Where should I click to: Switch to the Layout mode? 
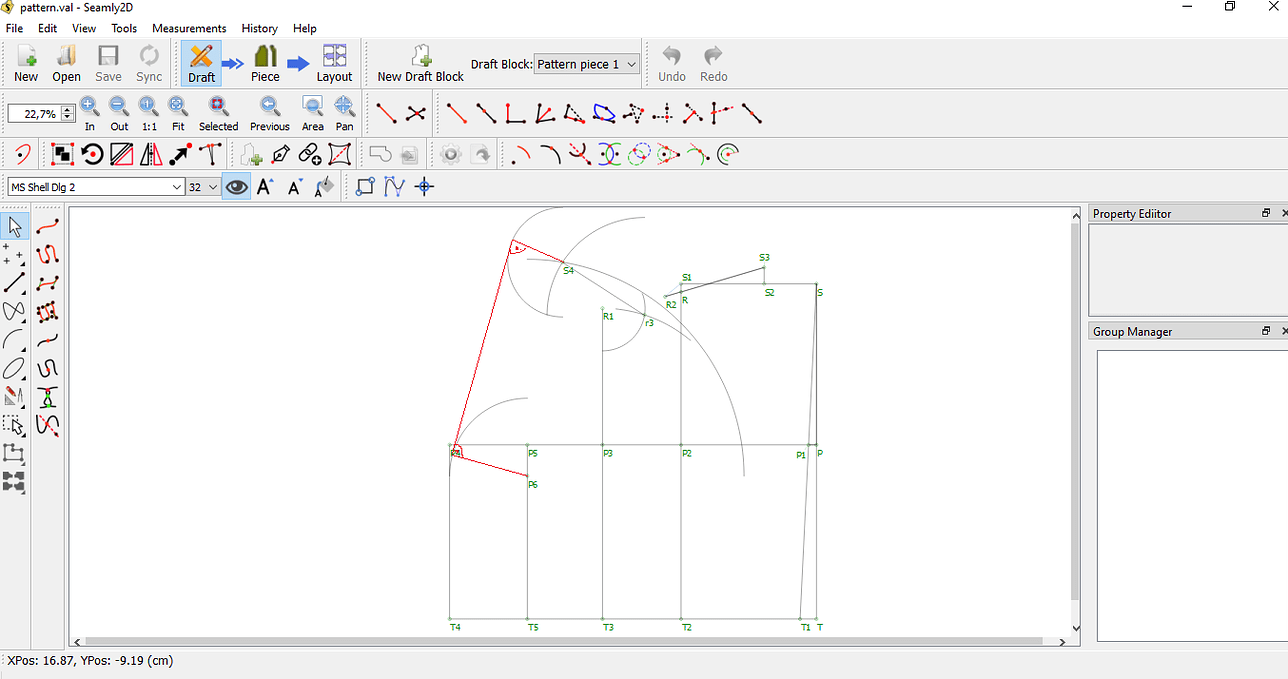[334, 62]
